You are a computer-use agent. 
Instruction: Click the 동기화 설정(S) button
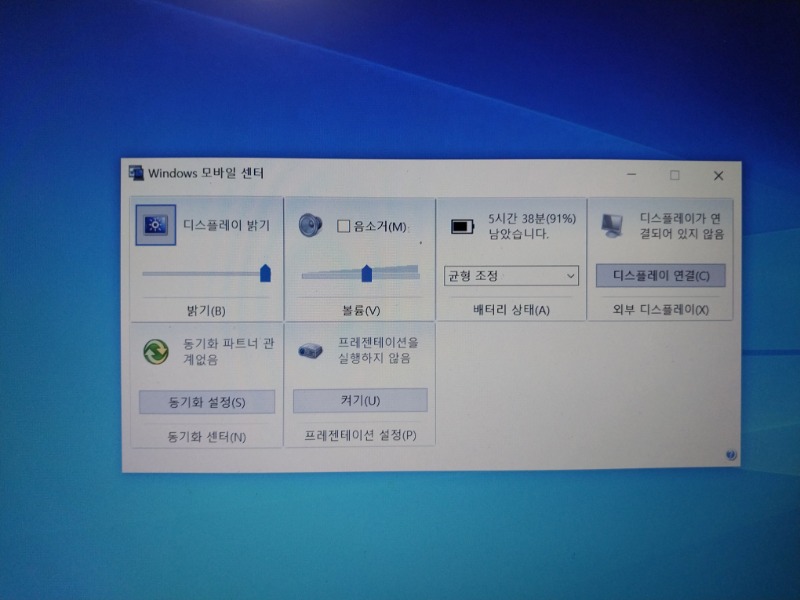[207, 402]
